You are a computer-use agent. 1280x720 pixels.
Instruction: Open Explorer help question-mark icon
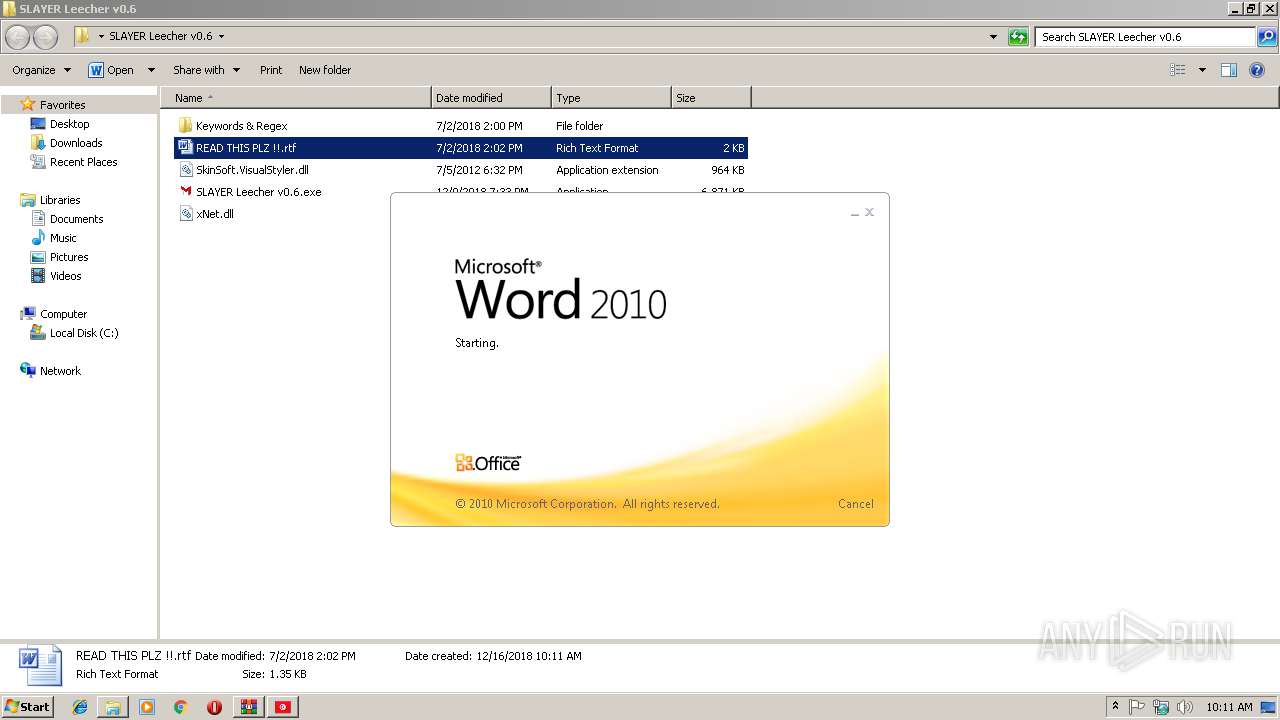pyautogui.click(x=1257, y=70)
